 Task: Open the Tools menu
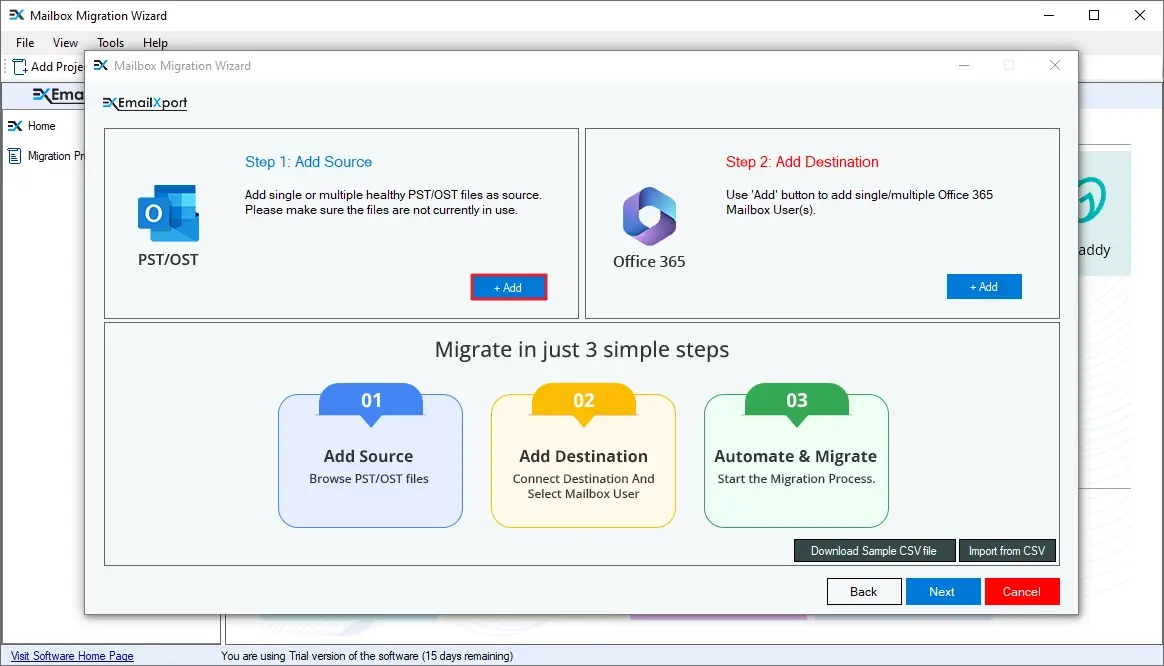tap(111, 43)
